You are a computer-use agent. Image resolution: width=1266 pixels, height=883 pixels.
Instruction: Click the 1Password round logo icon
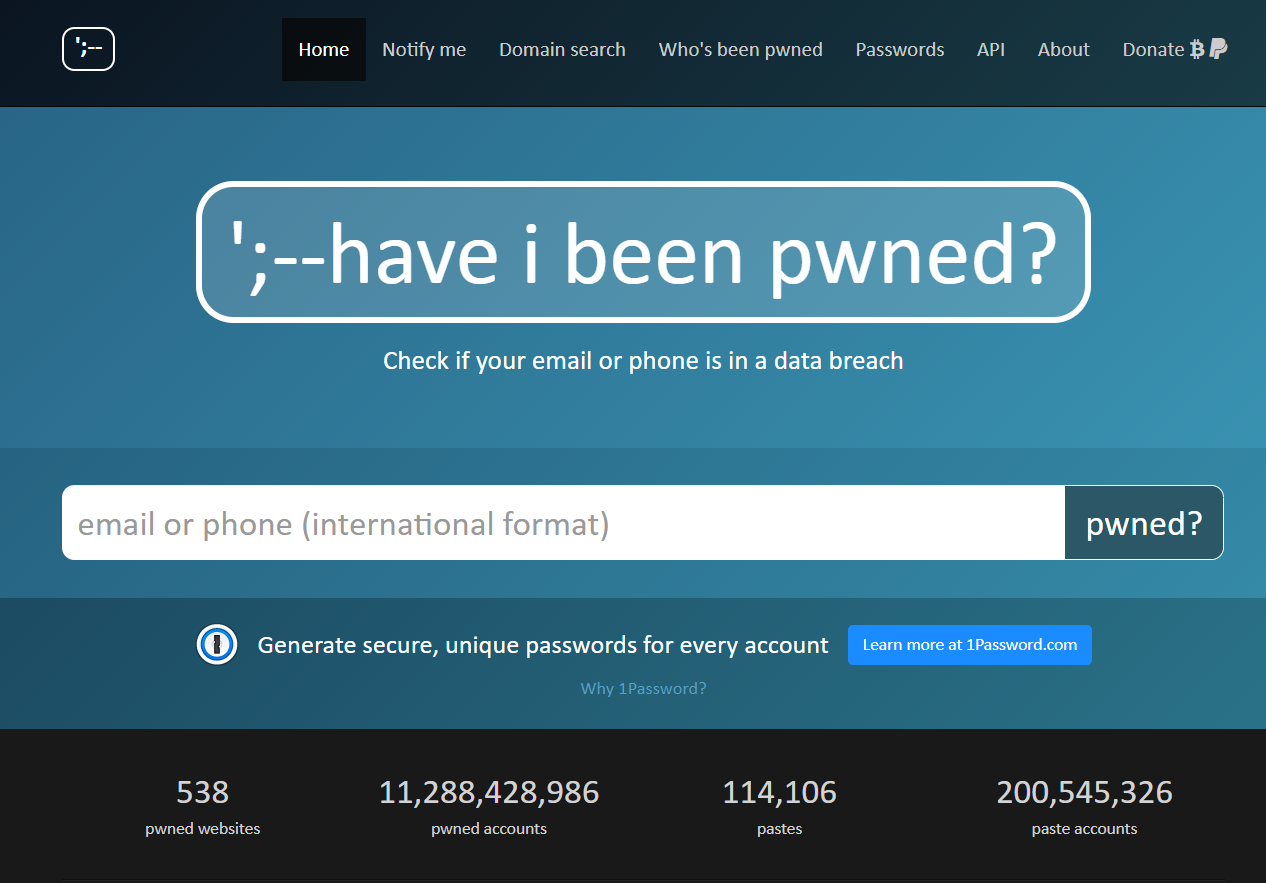[217, 645]
